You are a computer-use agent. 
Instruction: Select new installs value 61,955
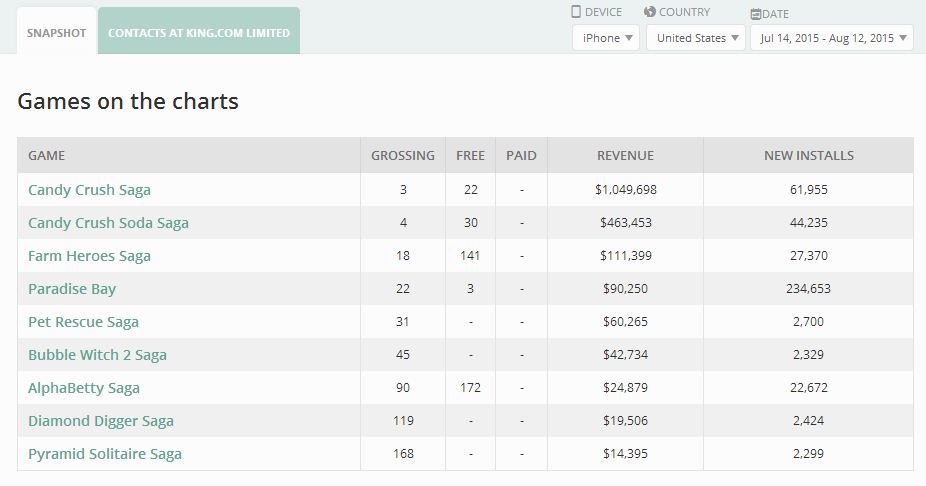tap(808, 190)
